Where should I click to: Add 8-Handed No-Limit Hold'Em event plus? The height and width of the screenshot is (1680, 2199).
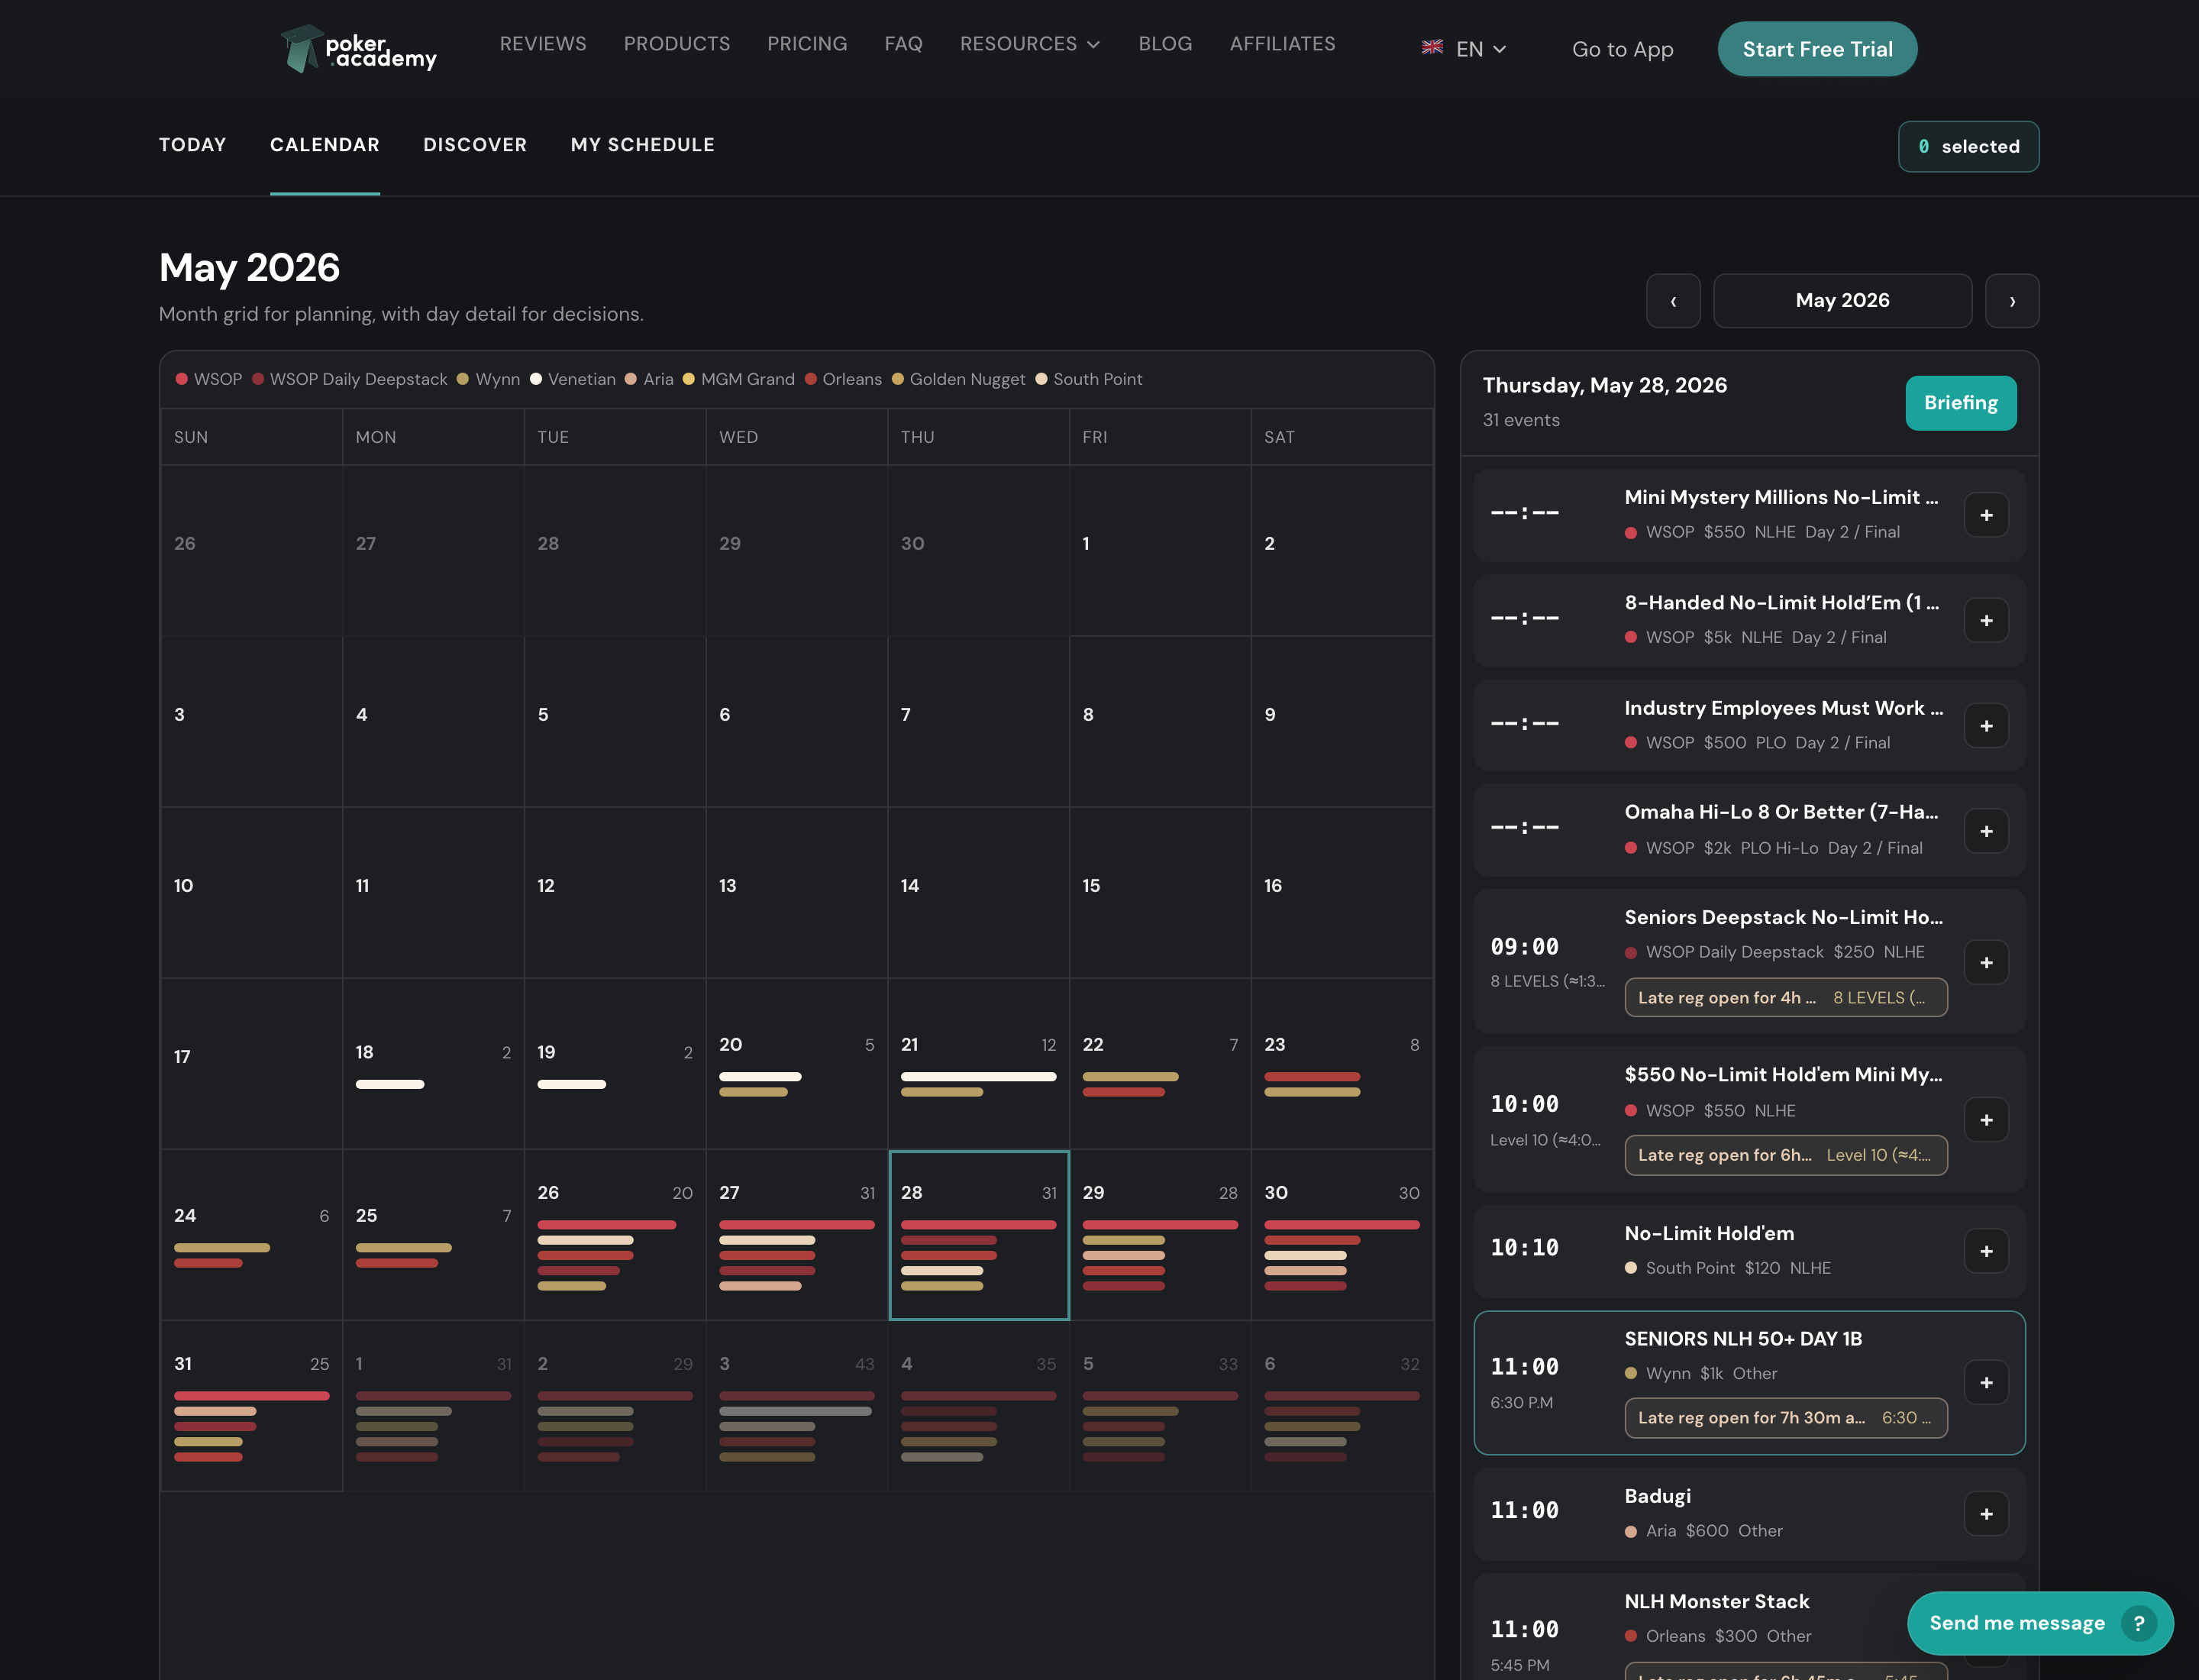[1986, 620]
